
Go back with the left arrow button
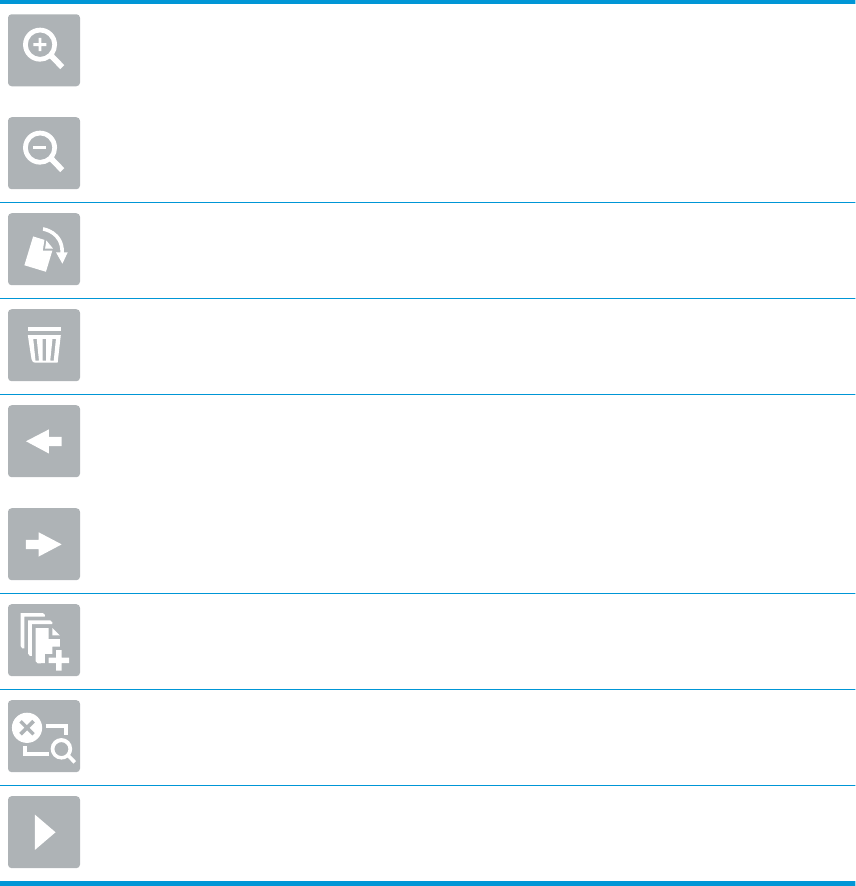(x=44, y=441)
